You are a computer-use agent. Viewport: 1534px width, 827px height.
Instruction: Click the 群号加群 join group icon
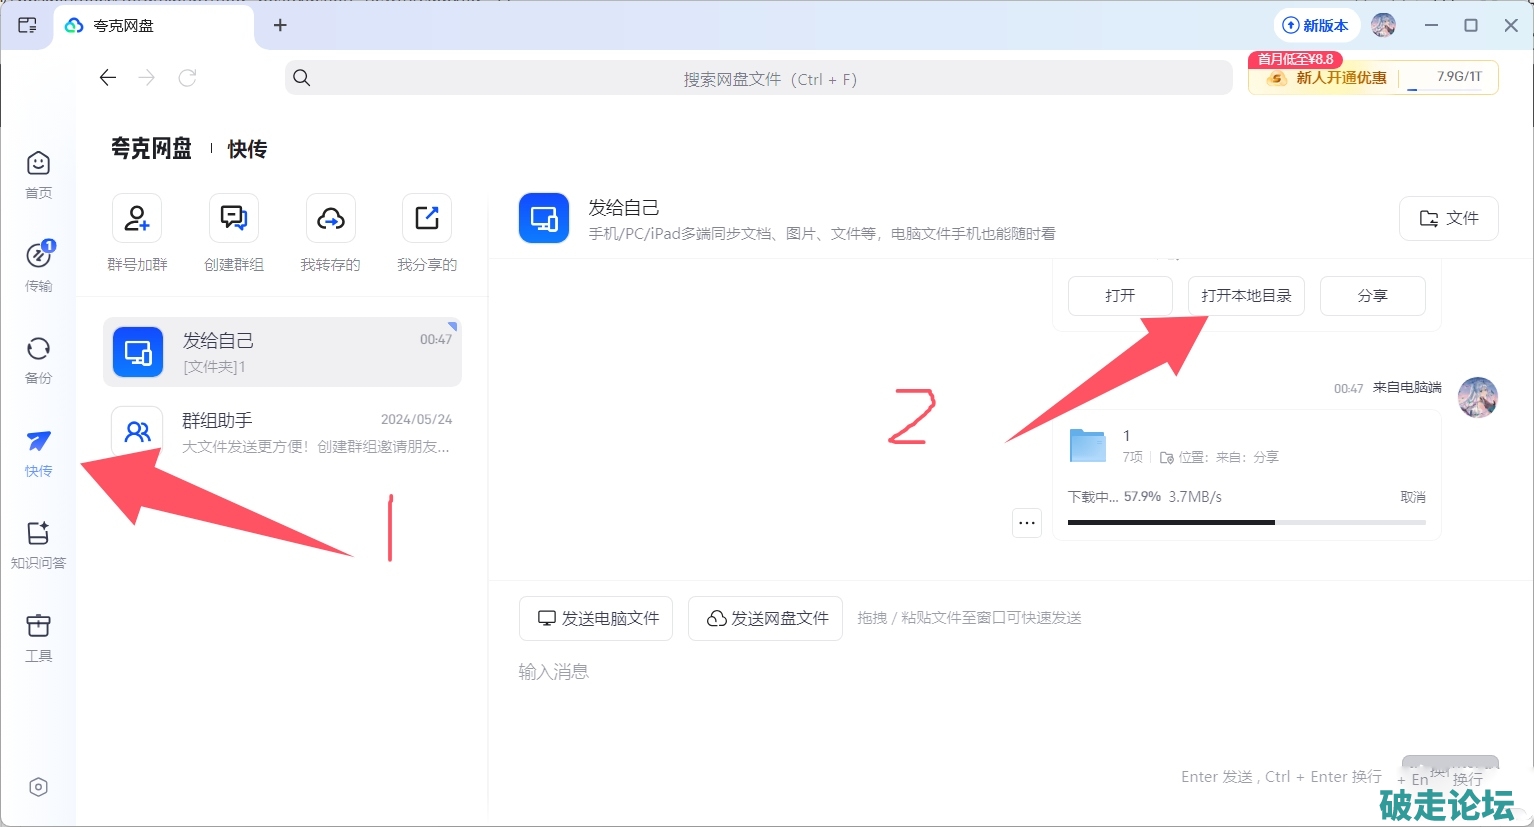coord(137,219)
